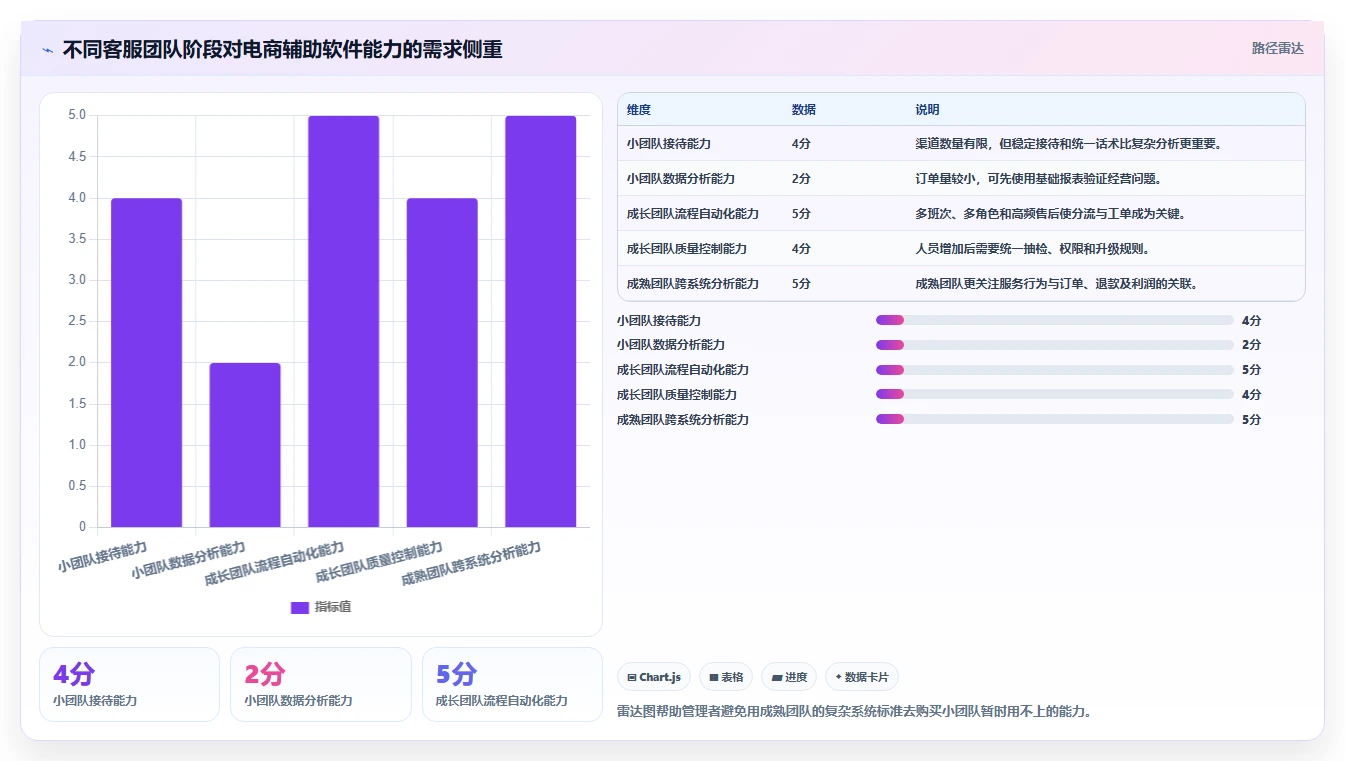Image resolution: width=1345 pixels, height=761 pixels.
Task: Click the progress bar for 成熟团队跨系统分析能力
Action: pos(1055,420)
